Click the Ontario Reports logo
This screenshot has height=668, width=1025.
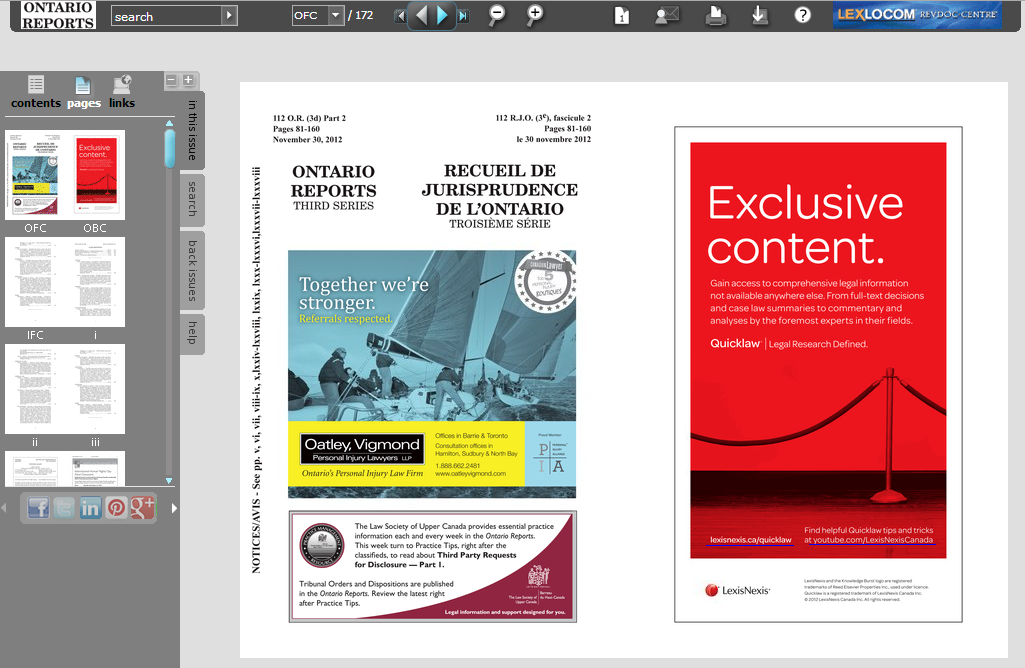coord(58,15)
